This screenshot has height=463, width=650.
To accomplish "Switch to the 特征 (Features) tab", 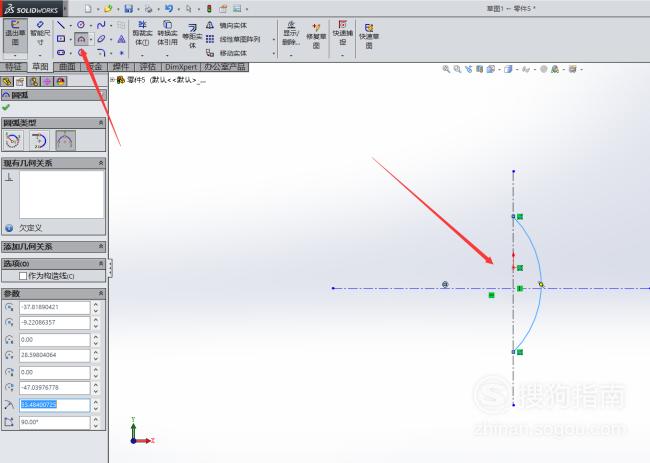I will 13,67.
